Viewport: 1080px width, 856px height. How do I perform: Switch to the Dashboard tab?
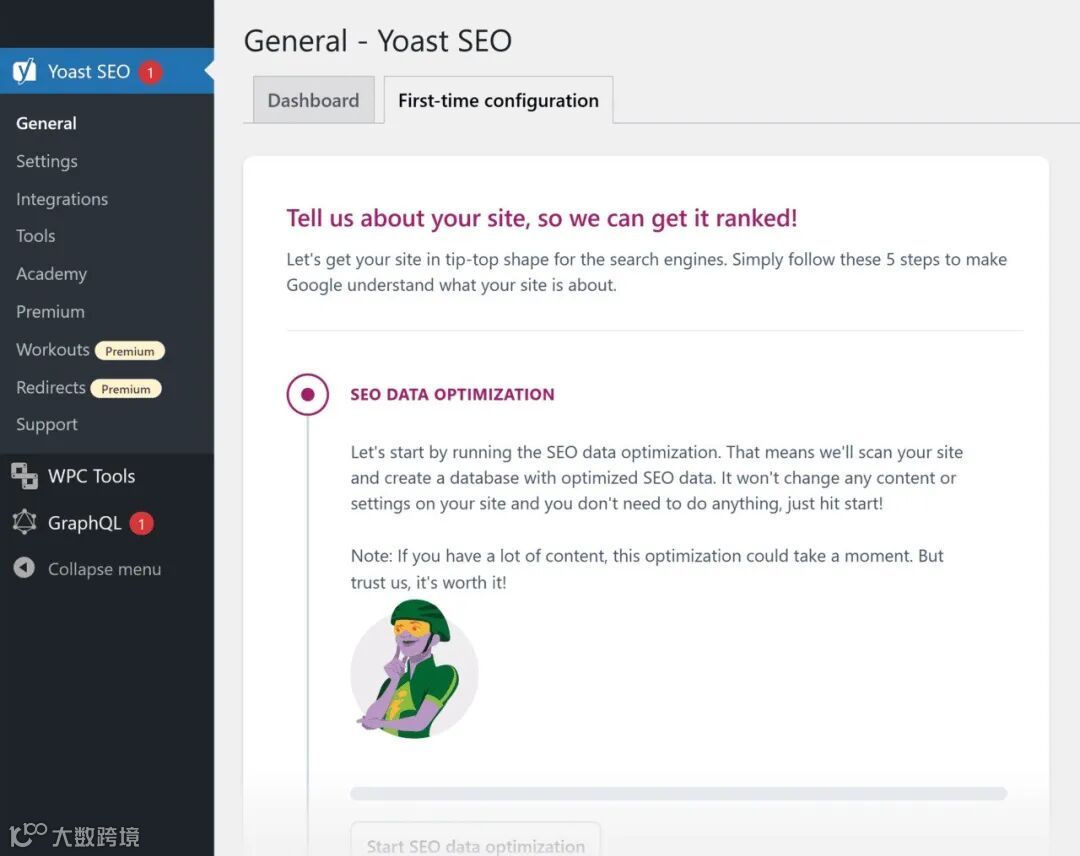click(313, 101)
